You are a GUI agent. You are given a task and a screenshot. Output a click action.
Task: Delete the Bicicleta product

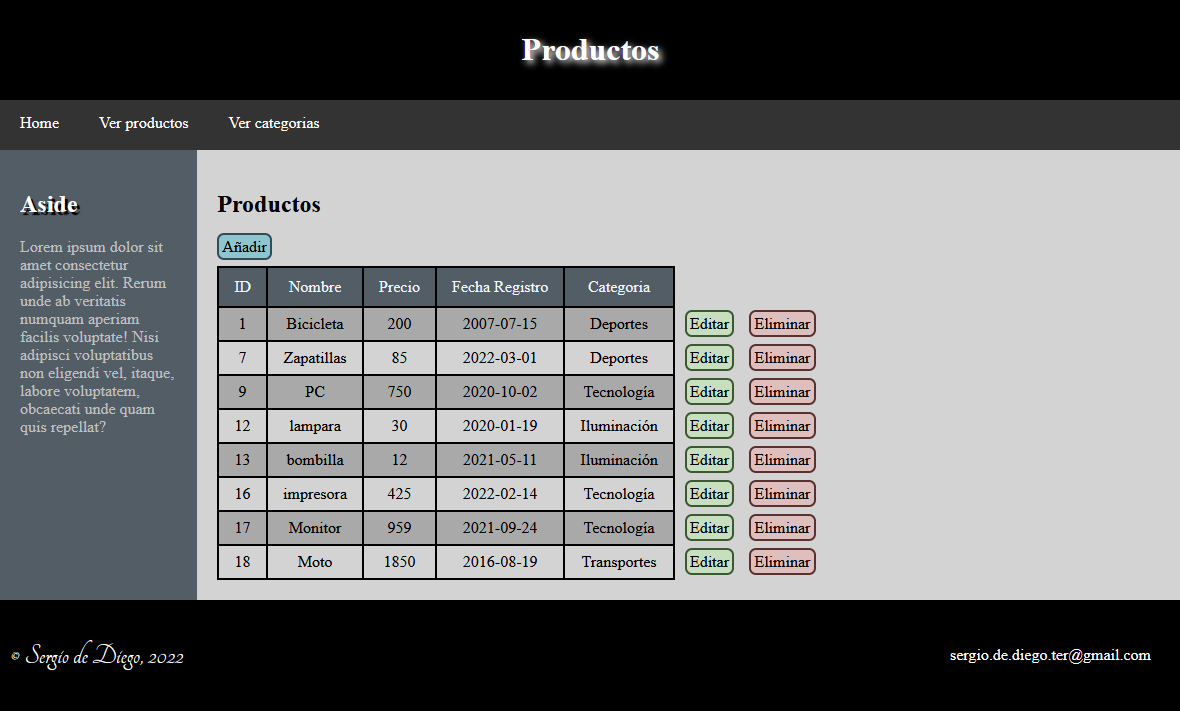click(x=782, y=324)
